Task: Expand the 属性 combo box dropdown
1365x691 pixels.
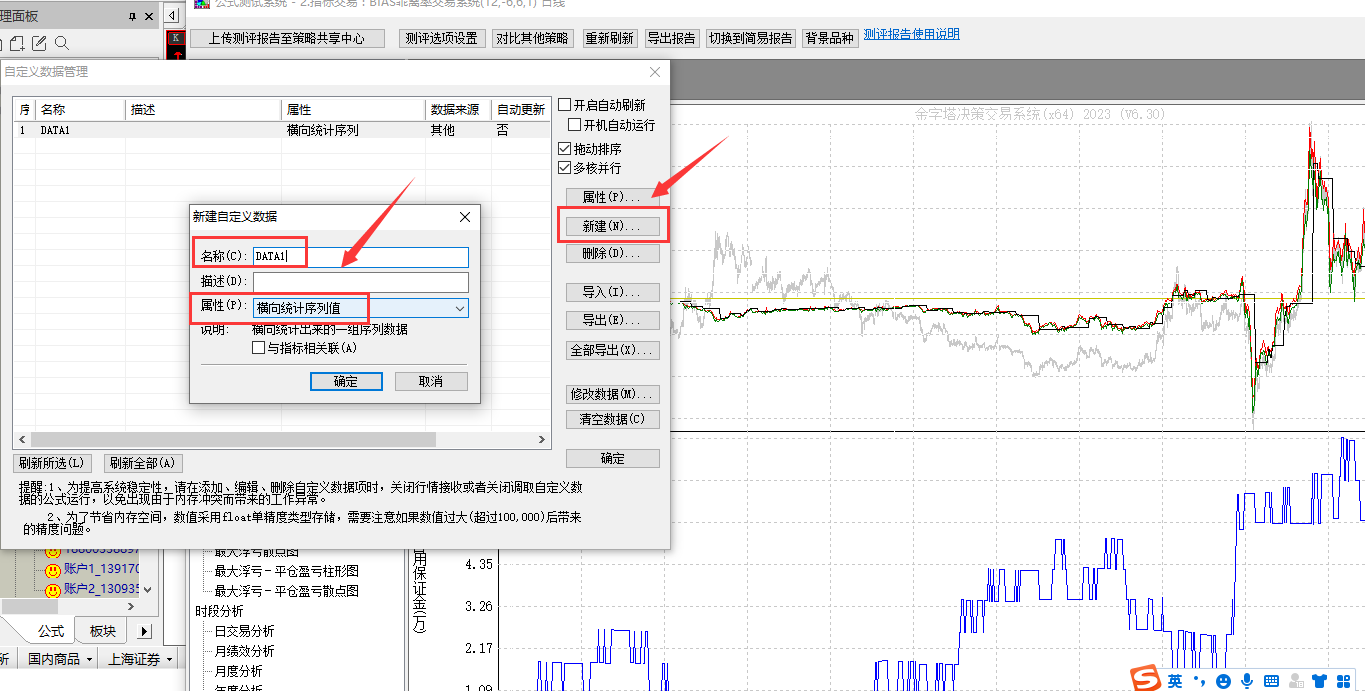Action: click(x=459, y=308)
